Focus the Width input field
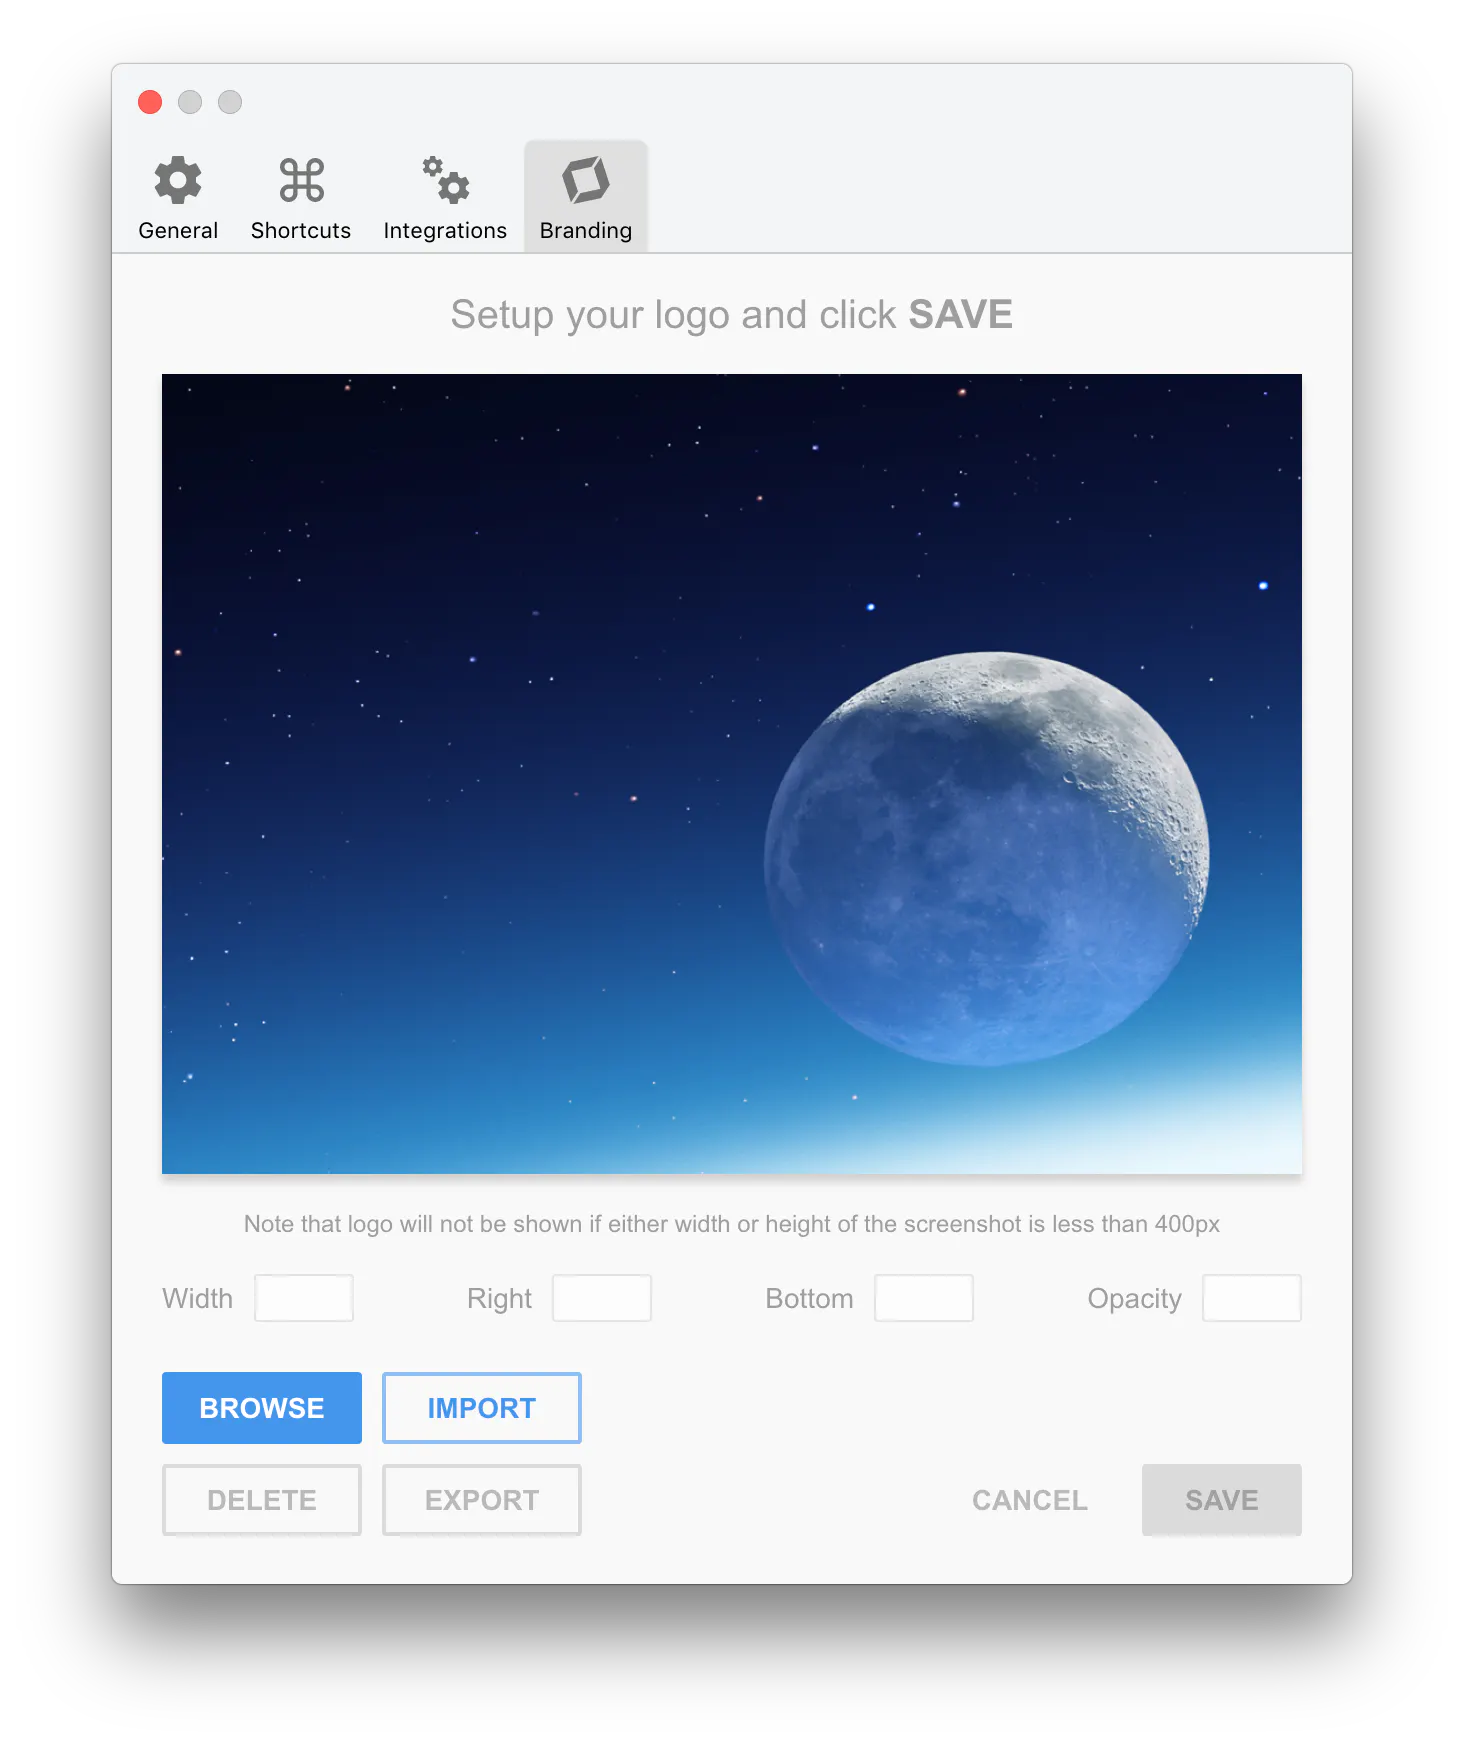The width and height of the screenshot is (1464, 1744). 304,1298
